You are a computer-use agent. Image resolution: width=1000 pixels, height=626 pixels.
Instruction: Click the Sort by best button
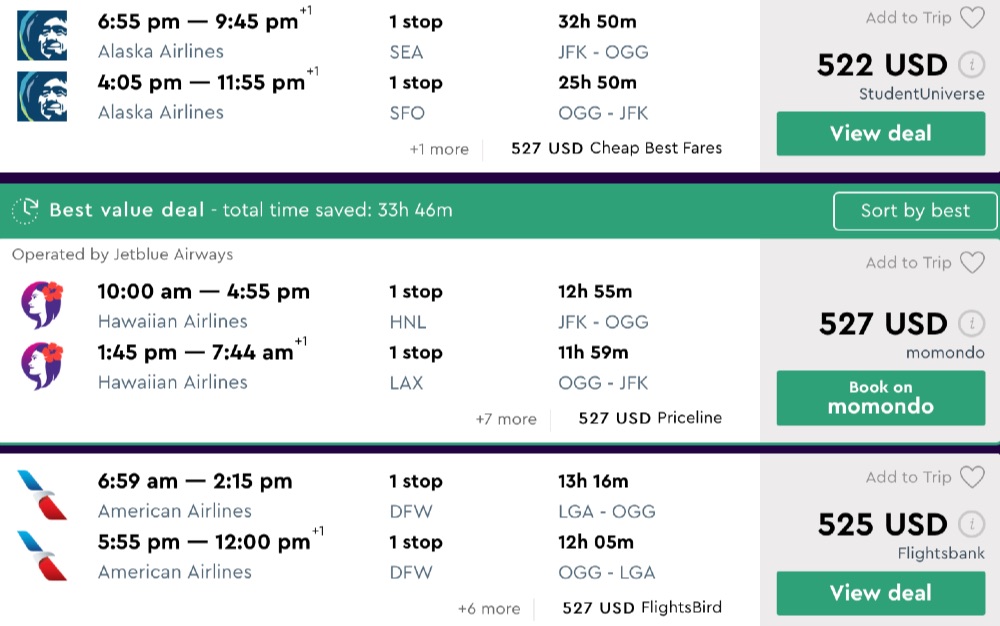[x=915, y=210]
